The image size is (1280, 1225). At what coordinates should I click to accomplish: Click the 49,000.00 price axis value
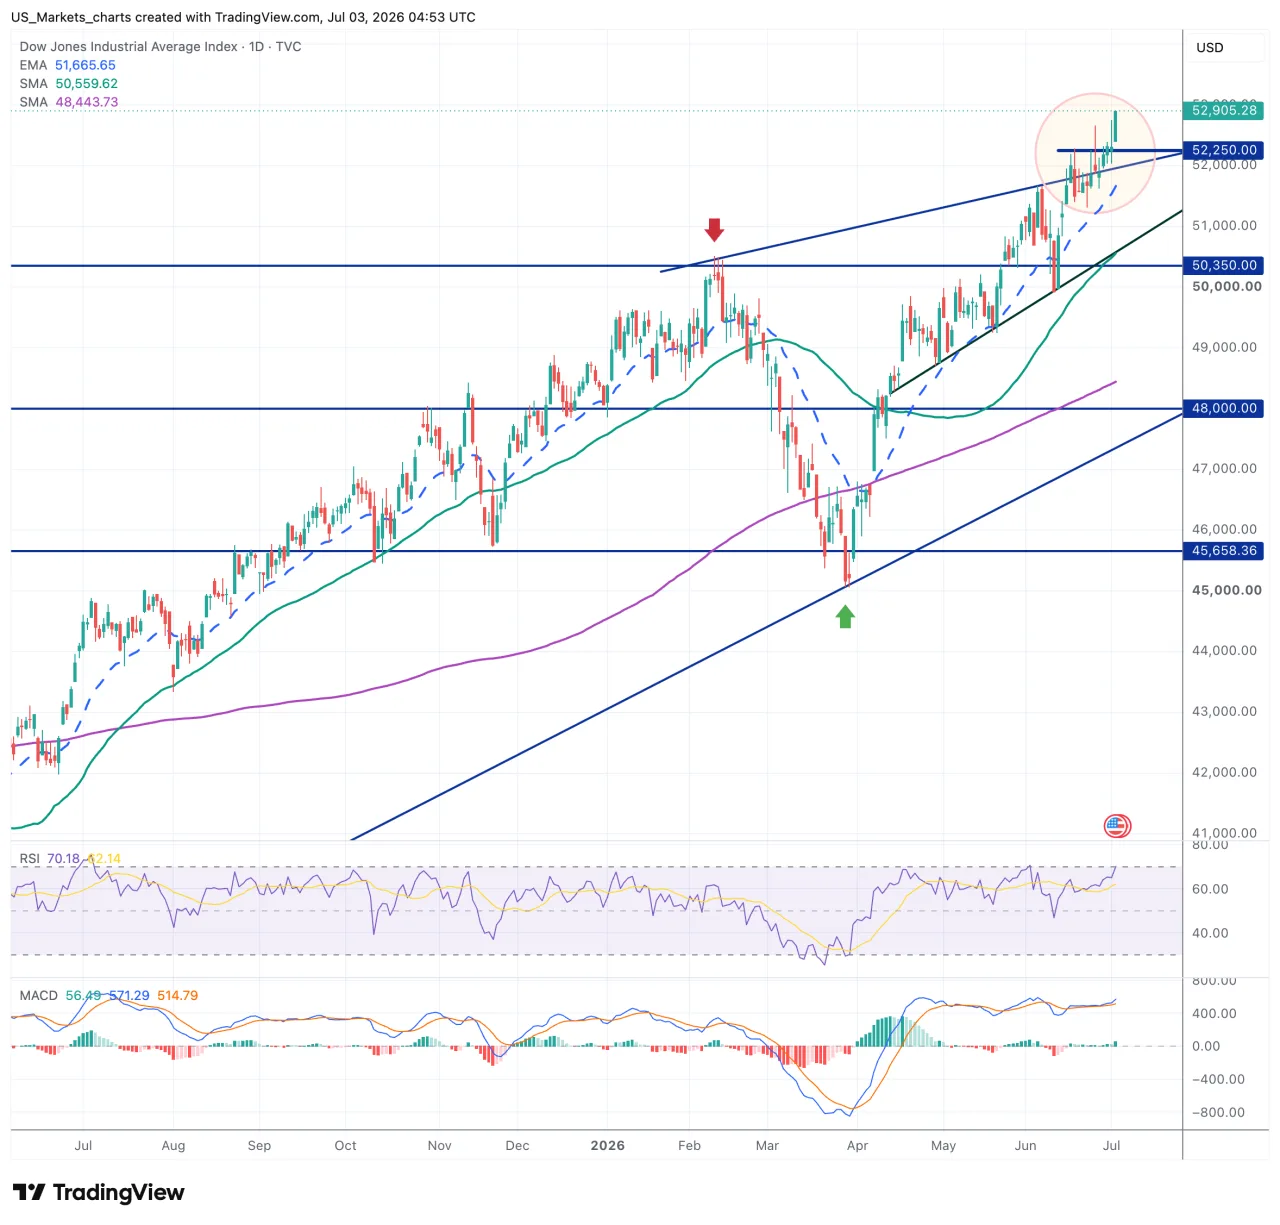(x=1224, y=347)
